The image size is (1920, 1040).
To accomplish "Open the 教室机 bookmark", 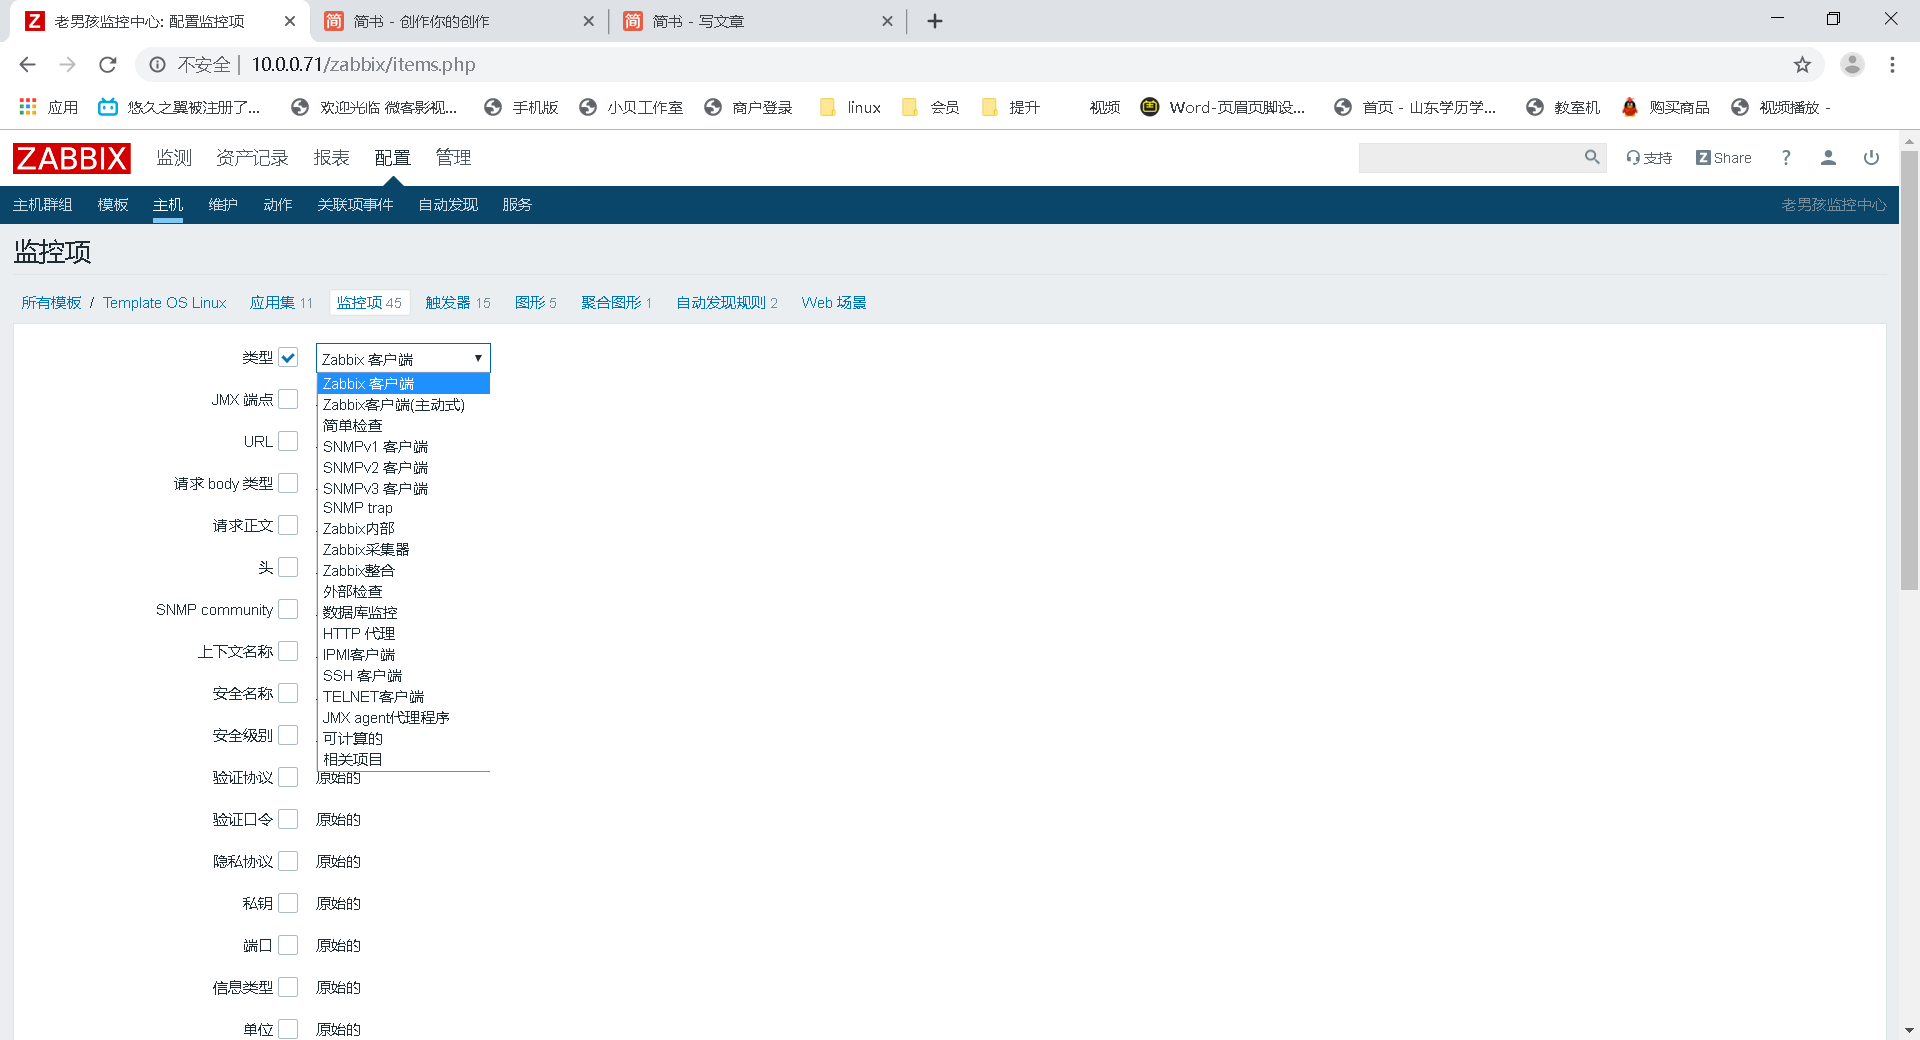I will pos(1563,107).
